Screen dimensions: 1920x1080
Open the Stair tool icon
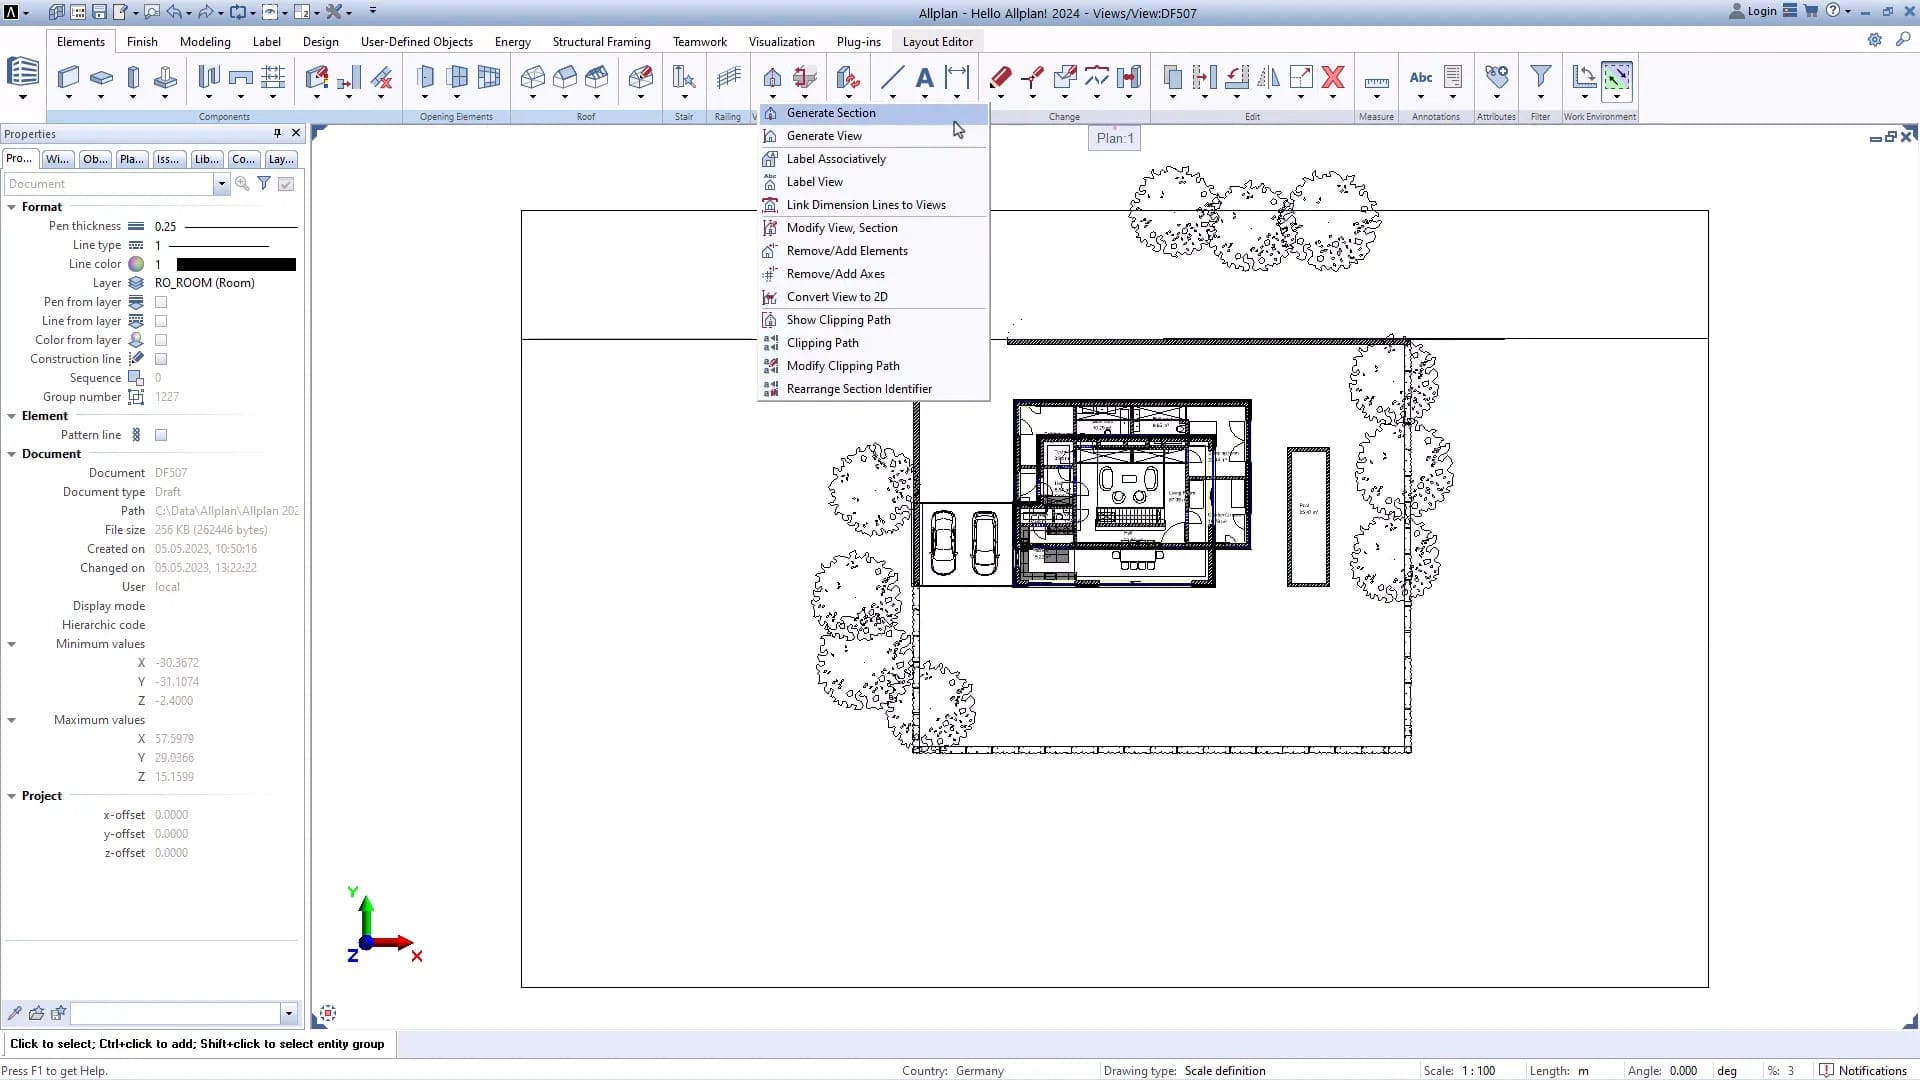(x=683, y=77)
